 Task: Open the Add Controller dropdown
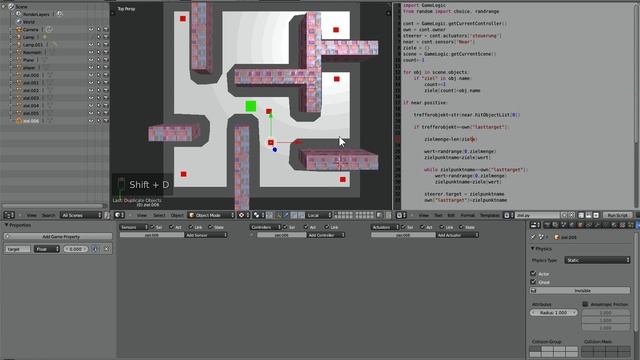click(x=325, y=235)
